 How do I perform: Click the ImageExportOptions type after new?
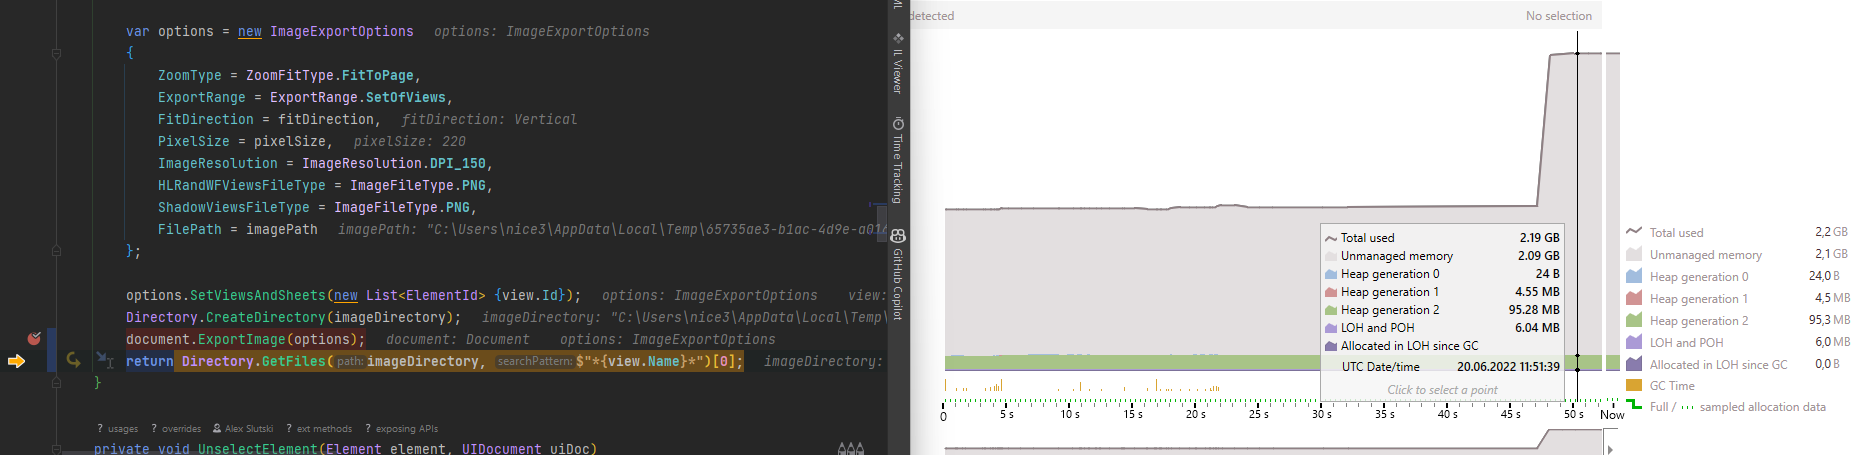[342, 32]
